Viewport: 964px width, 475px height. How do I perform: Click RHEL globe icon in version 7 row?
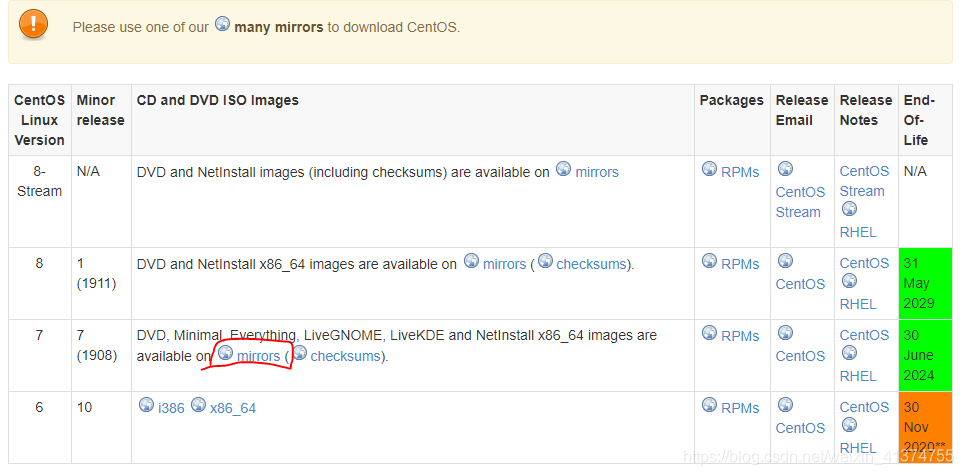click(x=849, y=353)
